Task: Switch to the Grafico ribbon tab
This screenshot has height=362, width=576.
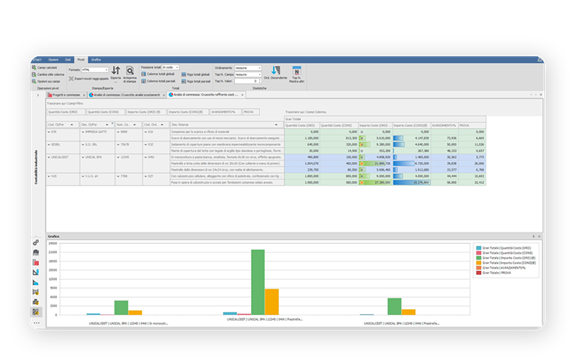Action: click(96, 60)
